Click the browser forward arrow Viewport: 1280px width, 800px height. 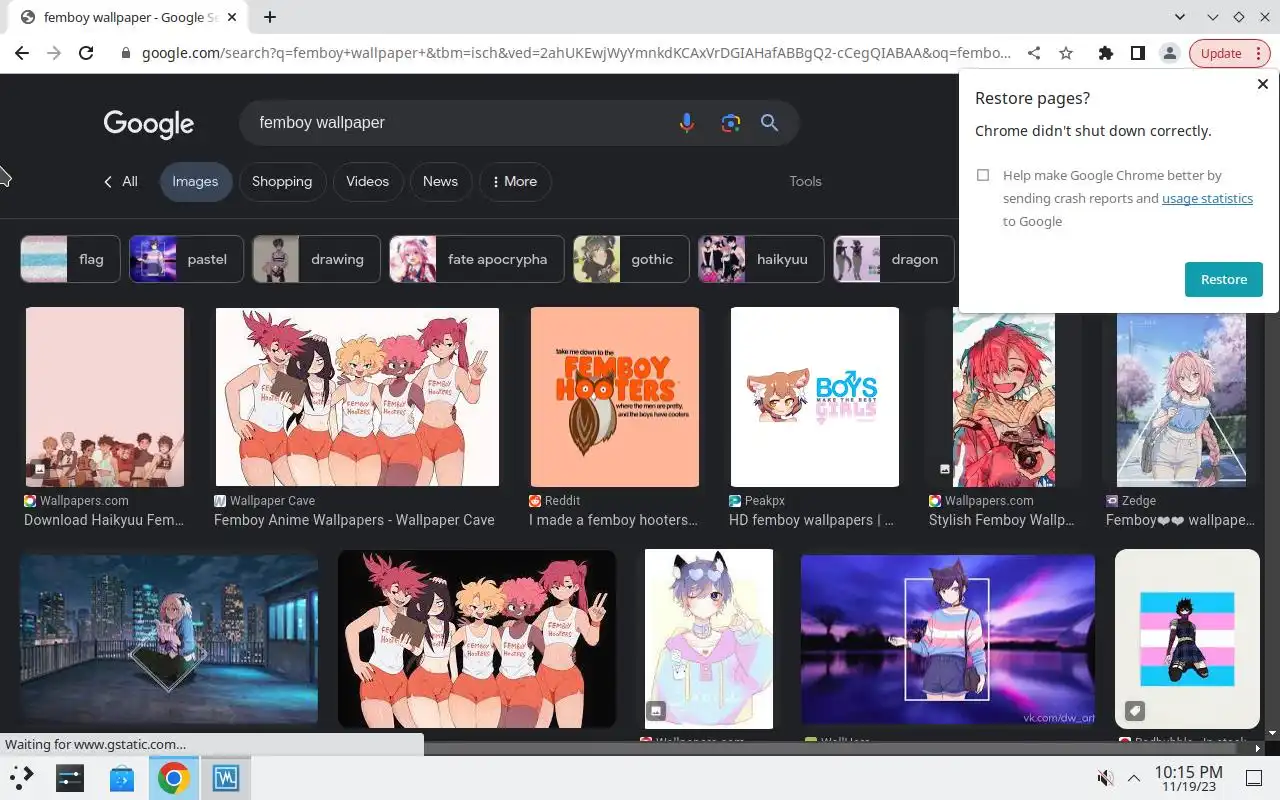click(x=54, y=53)
